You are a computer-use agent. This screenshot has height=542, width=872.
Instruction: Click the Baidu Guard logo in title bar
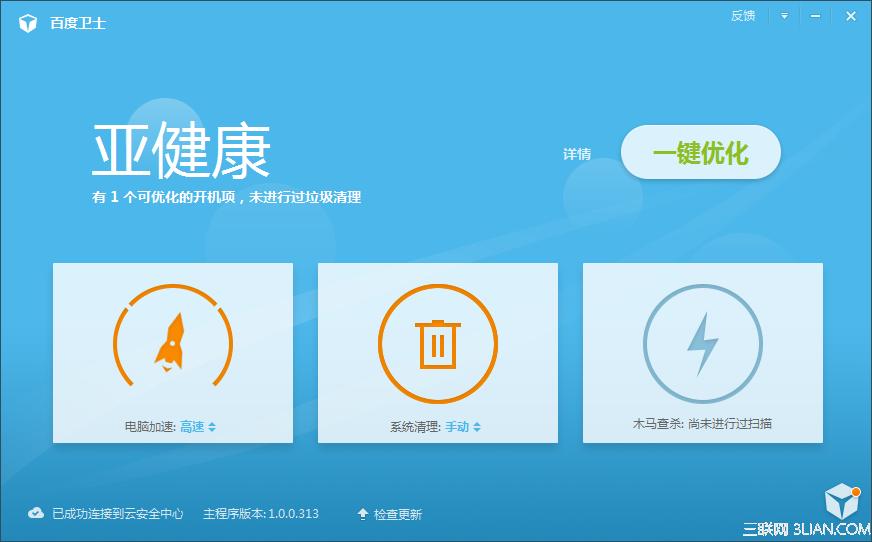click(28, 23)
